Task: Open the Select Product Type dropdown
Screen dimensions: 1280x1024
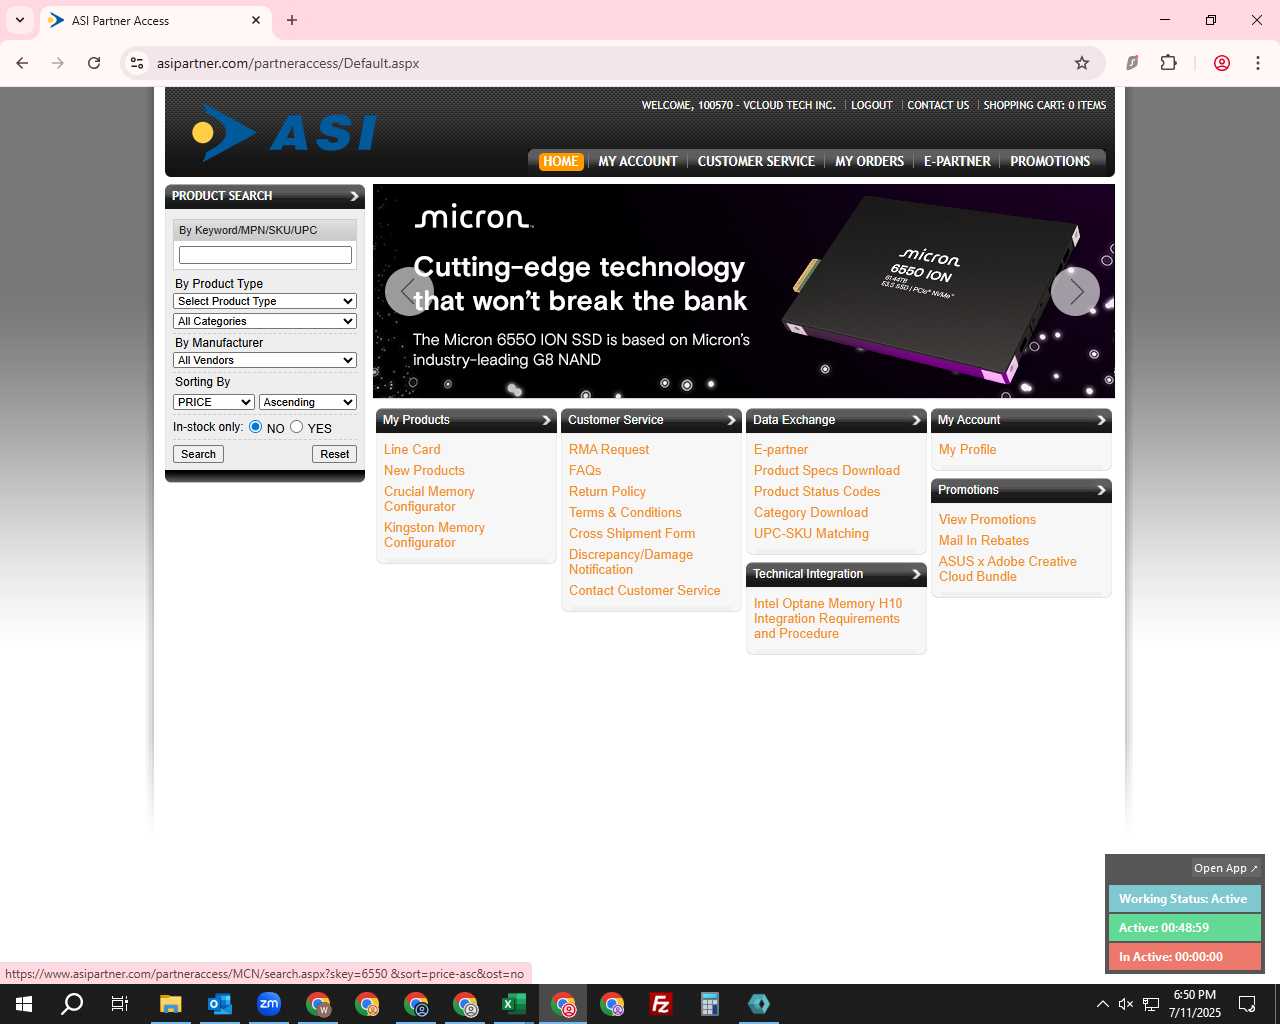Action: coord(265,301)
